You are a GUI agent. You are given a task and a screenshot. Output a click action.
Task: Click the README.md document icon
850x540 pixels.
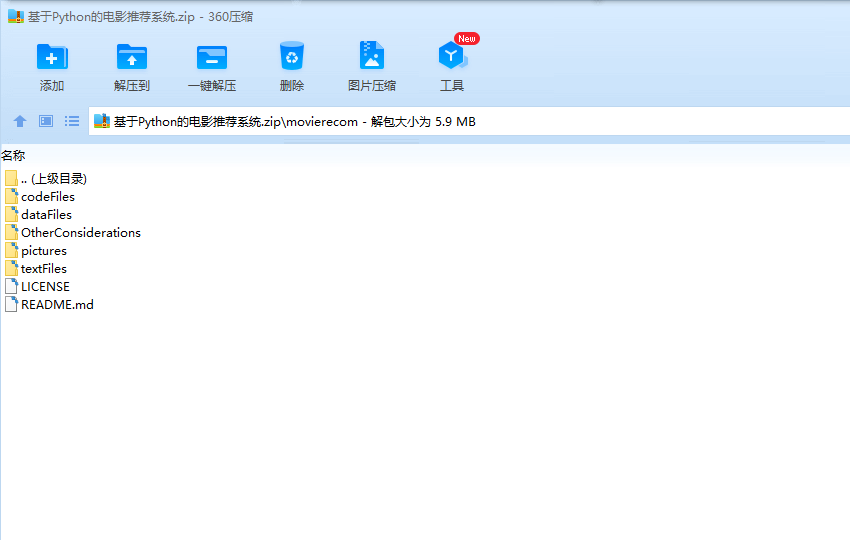(11, 304)
